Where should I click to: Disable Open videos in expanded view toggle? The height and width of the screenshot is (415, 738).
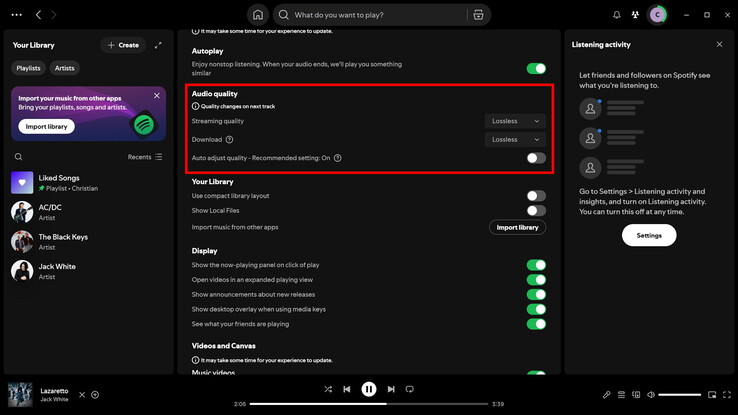(536, 279)
